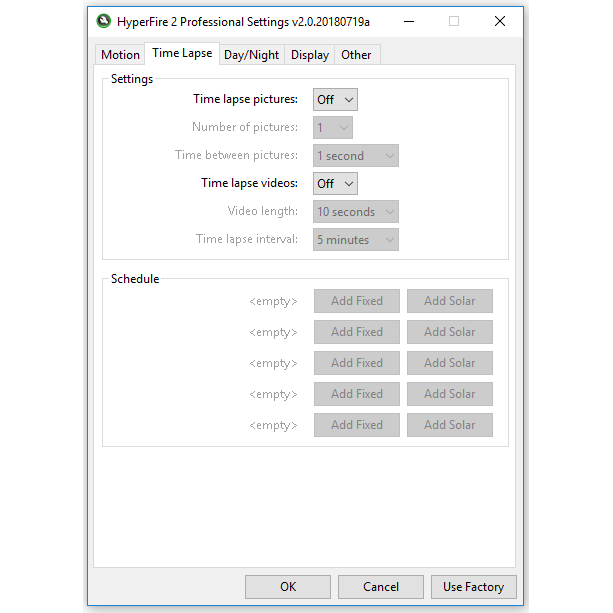The height and width of the screenshot is (613, 613).
Task: Click the HyperFire app icon in title bar
Action: 104,21
